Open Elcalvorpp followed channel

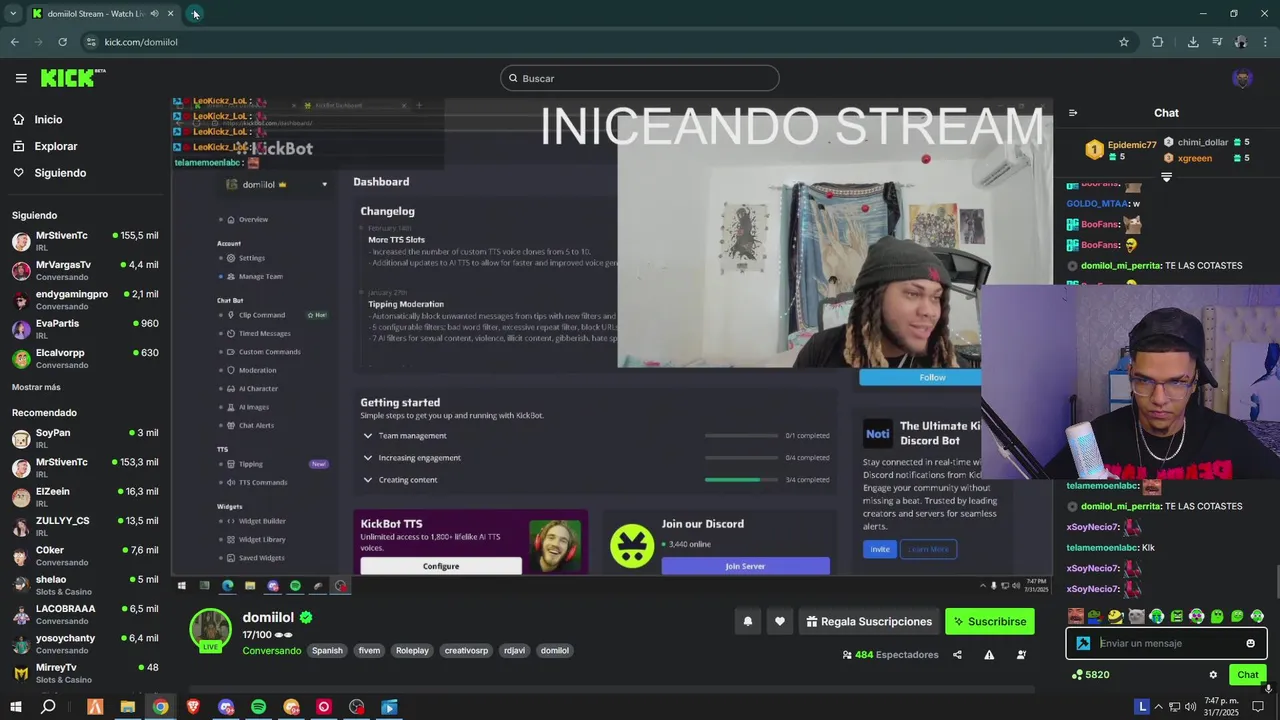pyautogui.click(x=85, y=358)
